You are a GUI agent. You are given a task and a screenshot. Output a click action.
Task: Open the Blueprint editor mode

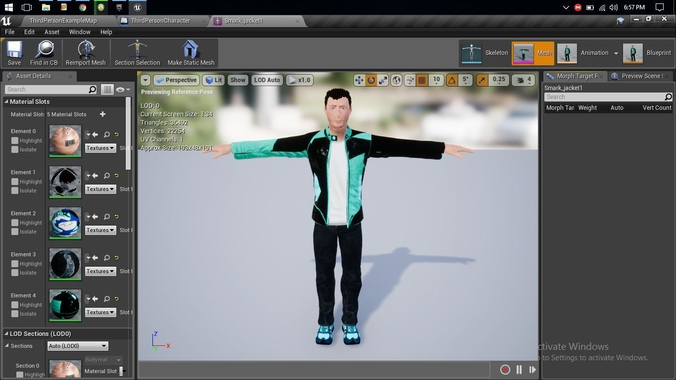click(648, 53)
